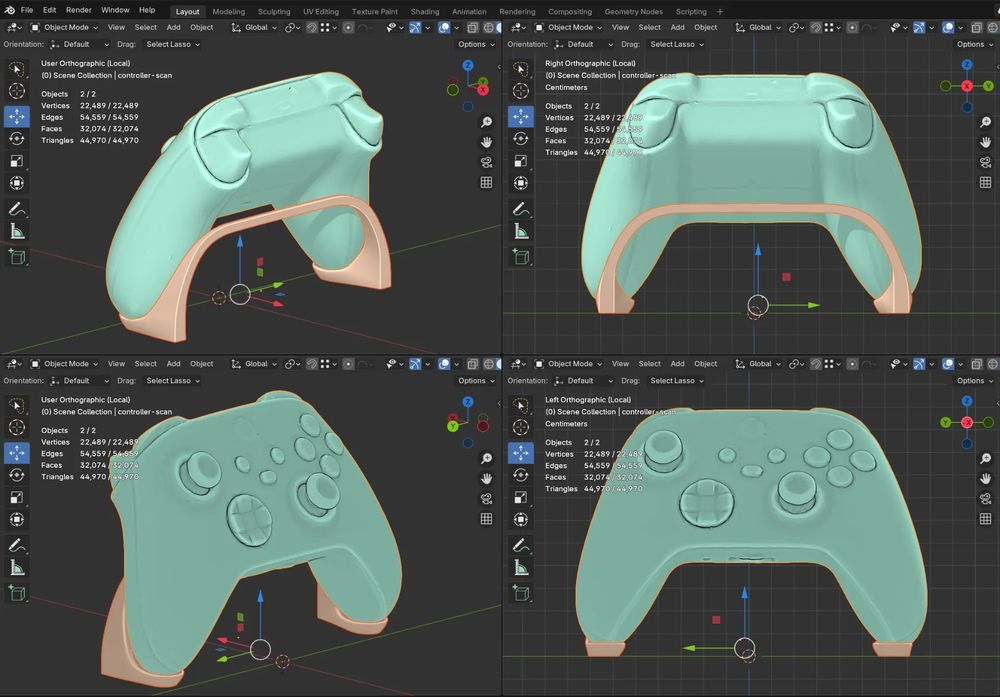
Task: Open the Sculpting workspace tab
Action: pos(274,11)
